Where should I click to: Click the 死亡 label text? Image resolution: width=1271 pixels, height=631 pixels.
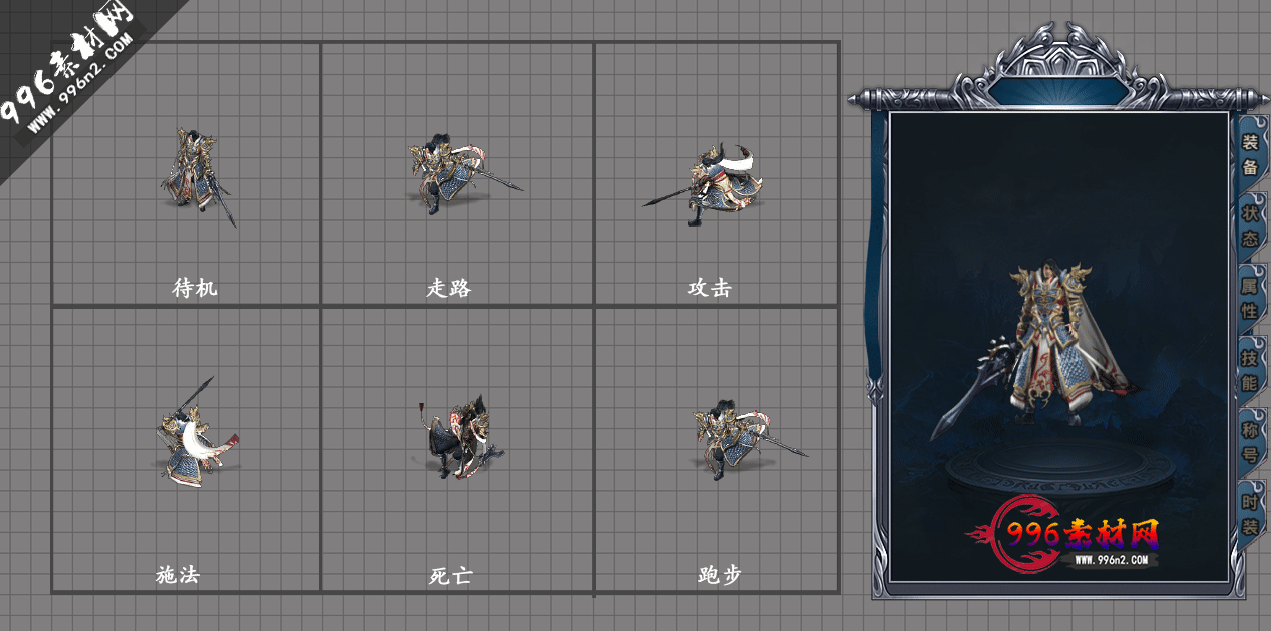pyautogui.click(x=450, y=575)
